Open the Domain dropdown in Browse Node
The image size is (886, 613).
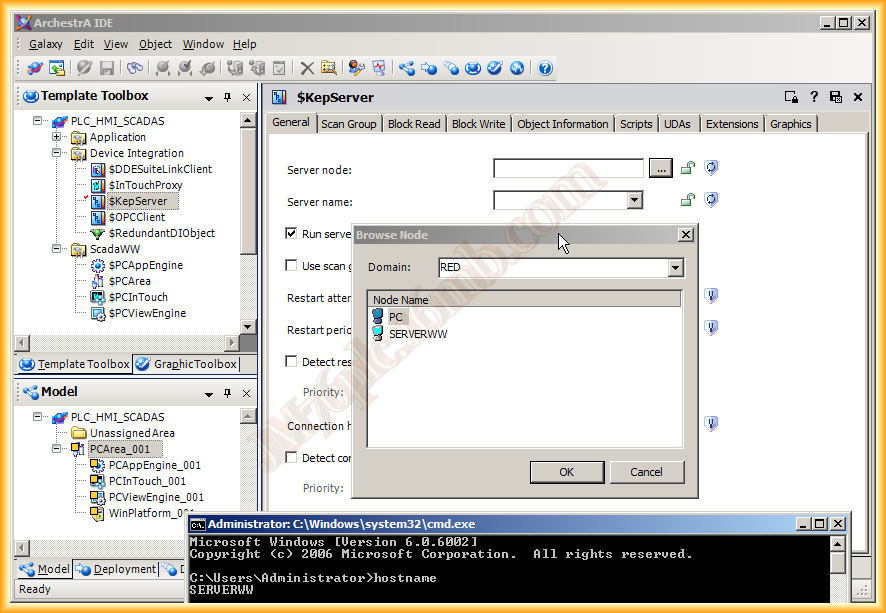676,268
